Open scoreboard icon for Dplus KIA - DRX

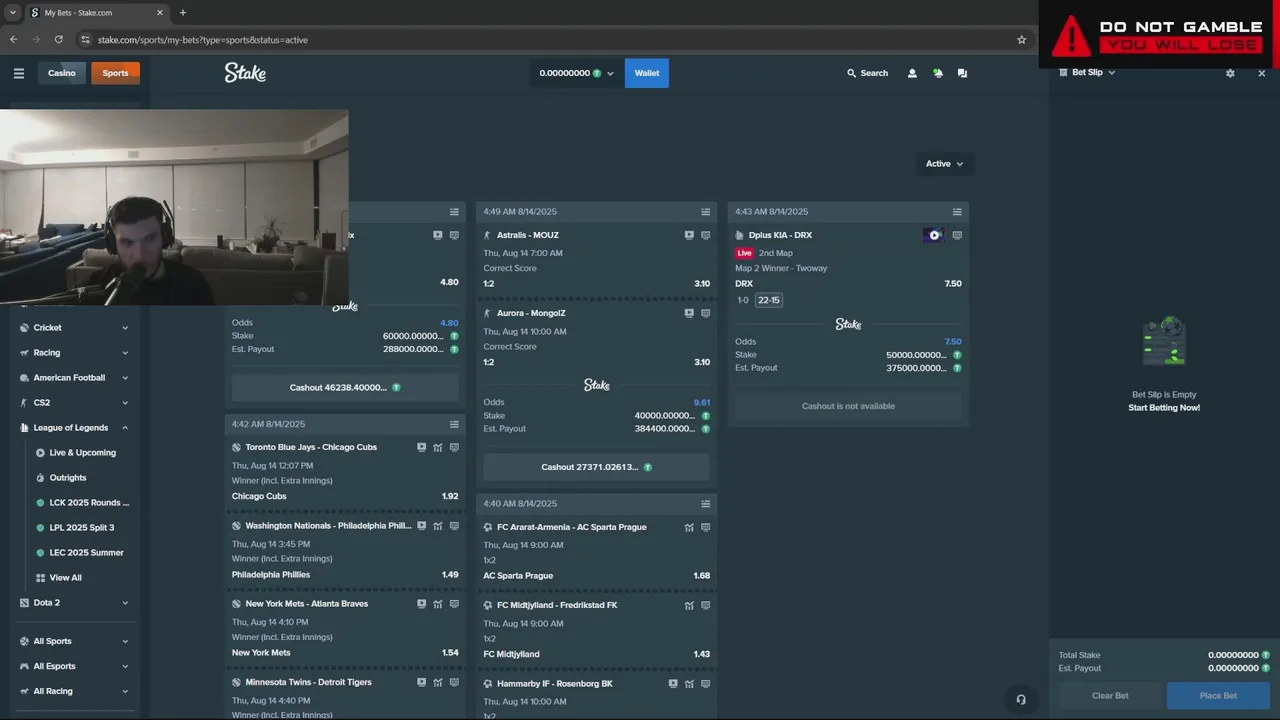click(957, 235)
